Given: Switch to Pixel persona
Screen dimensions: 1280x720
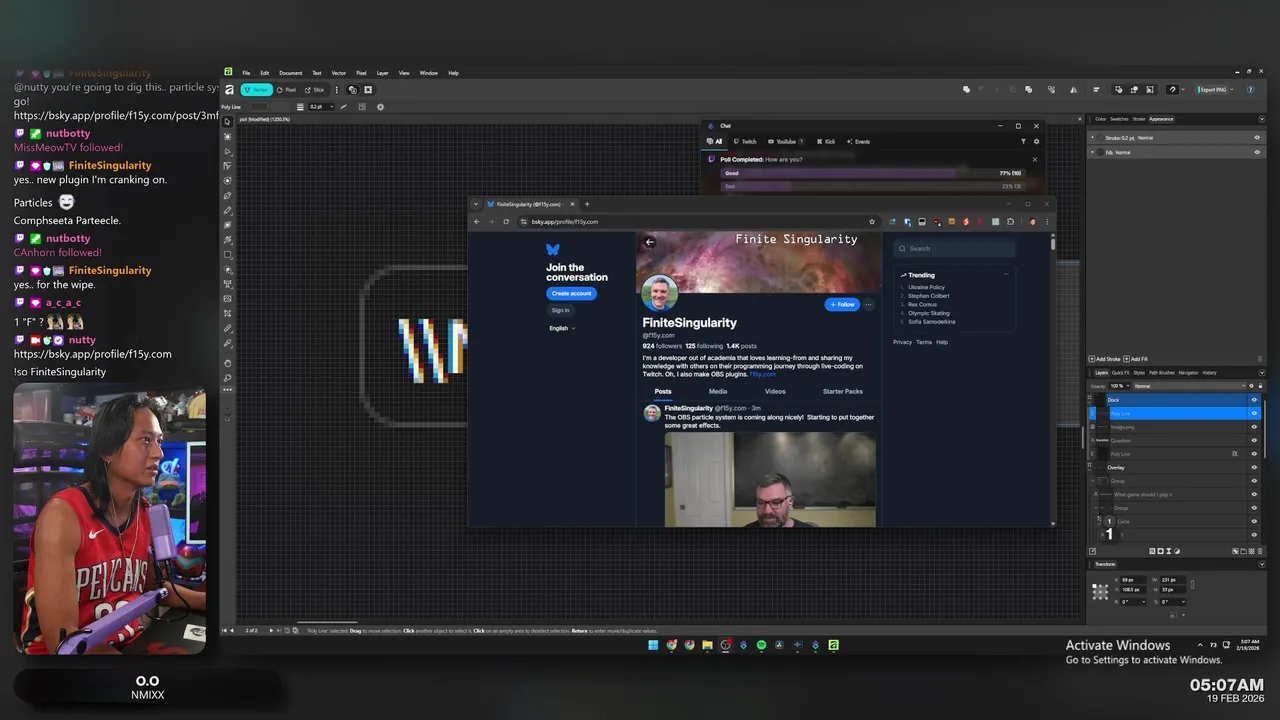Looking at the screenshot, I should pyautogui.click(x=286, y=90).
